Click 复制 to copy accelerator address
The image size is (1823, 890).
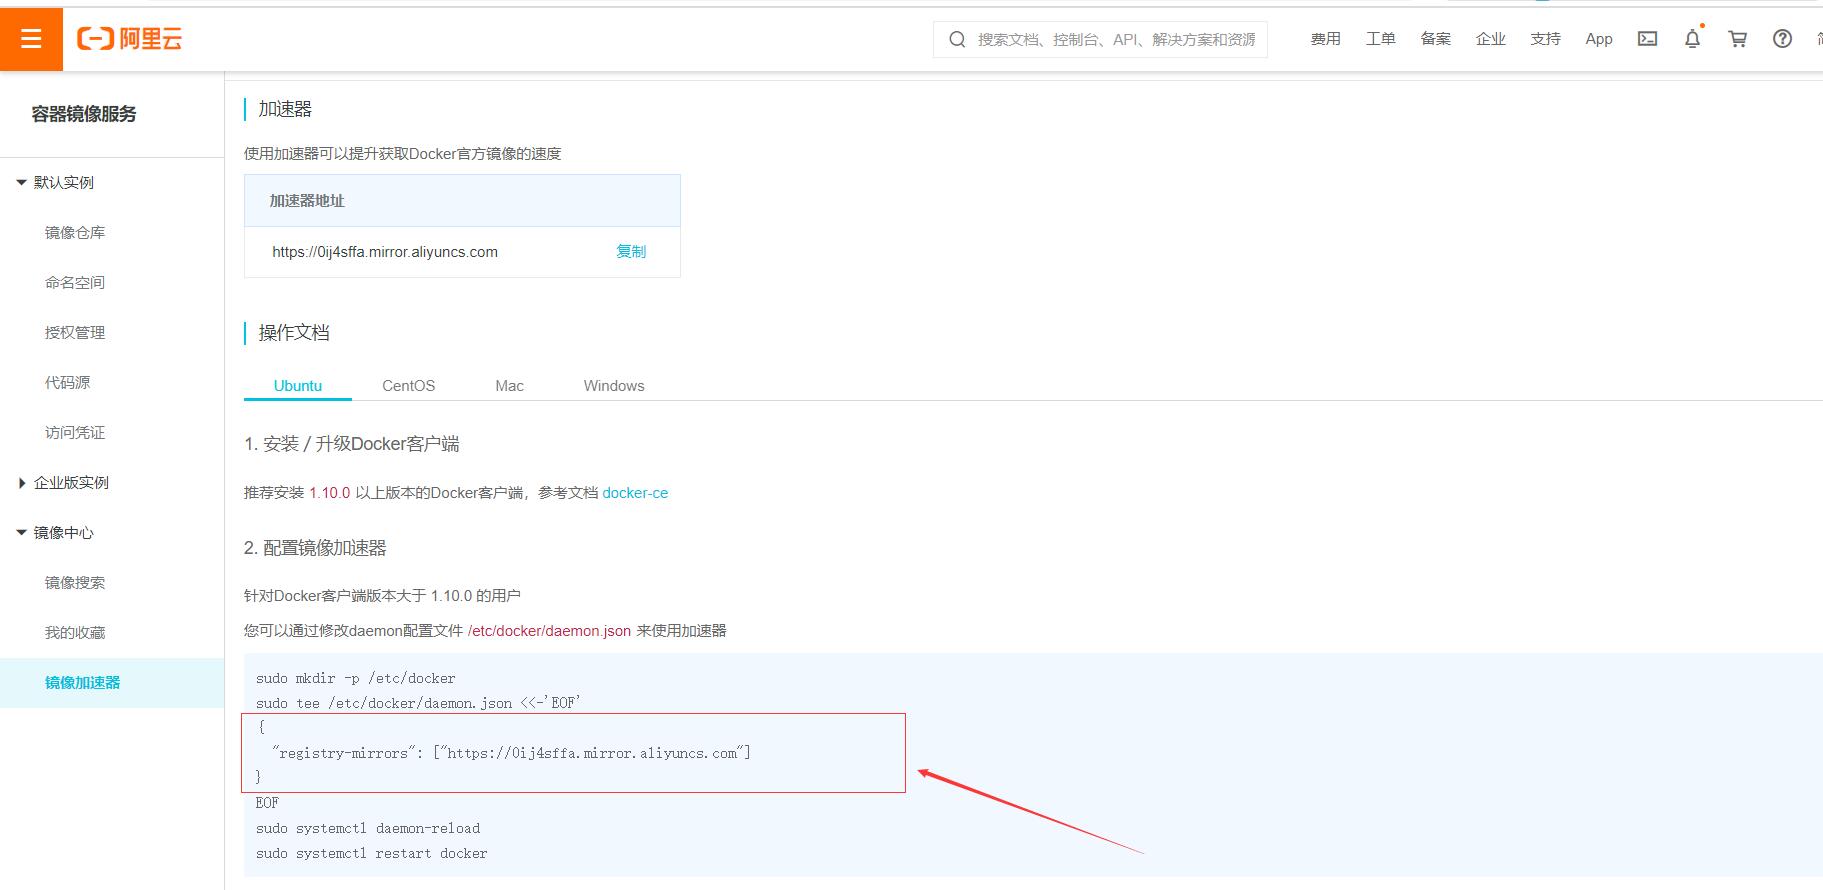click(x=631, y=251)
